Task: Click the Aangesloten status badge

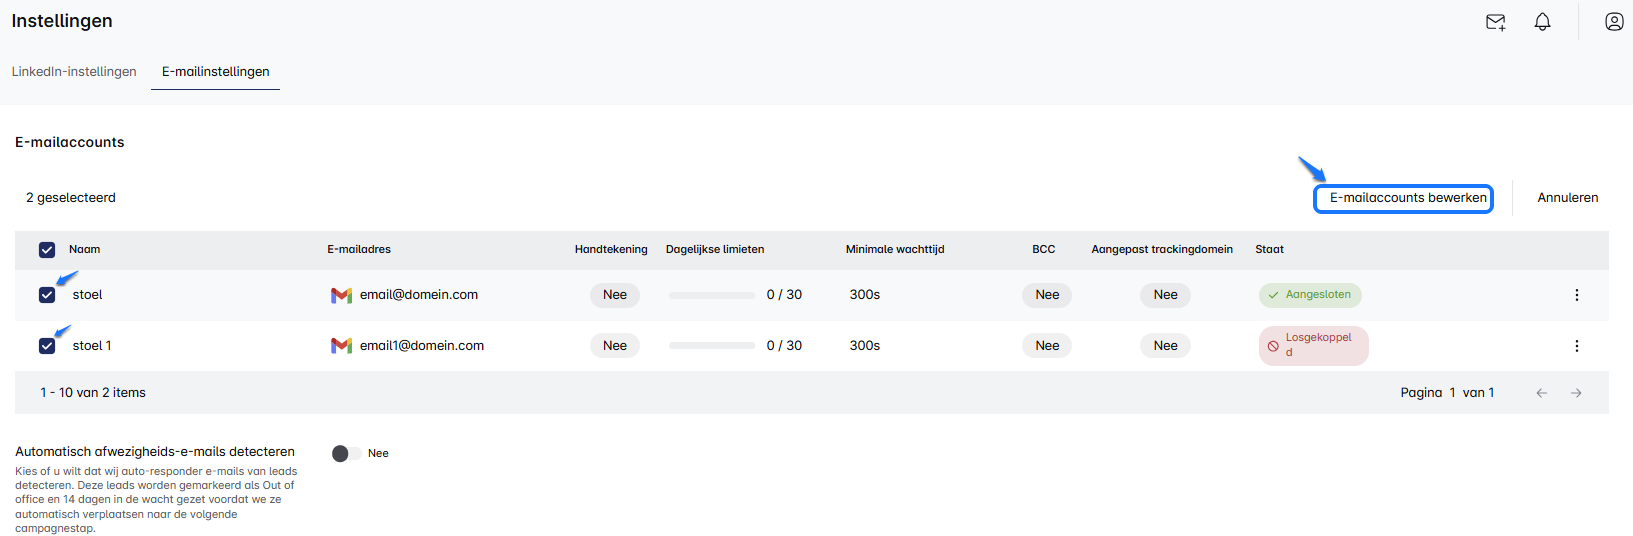Action: coord(1309,295)
